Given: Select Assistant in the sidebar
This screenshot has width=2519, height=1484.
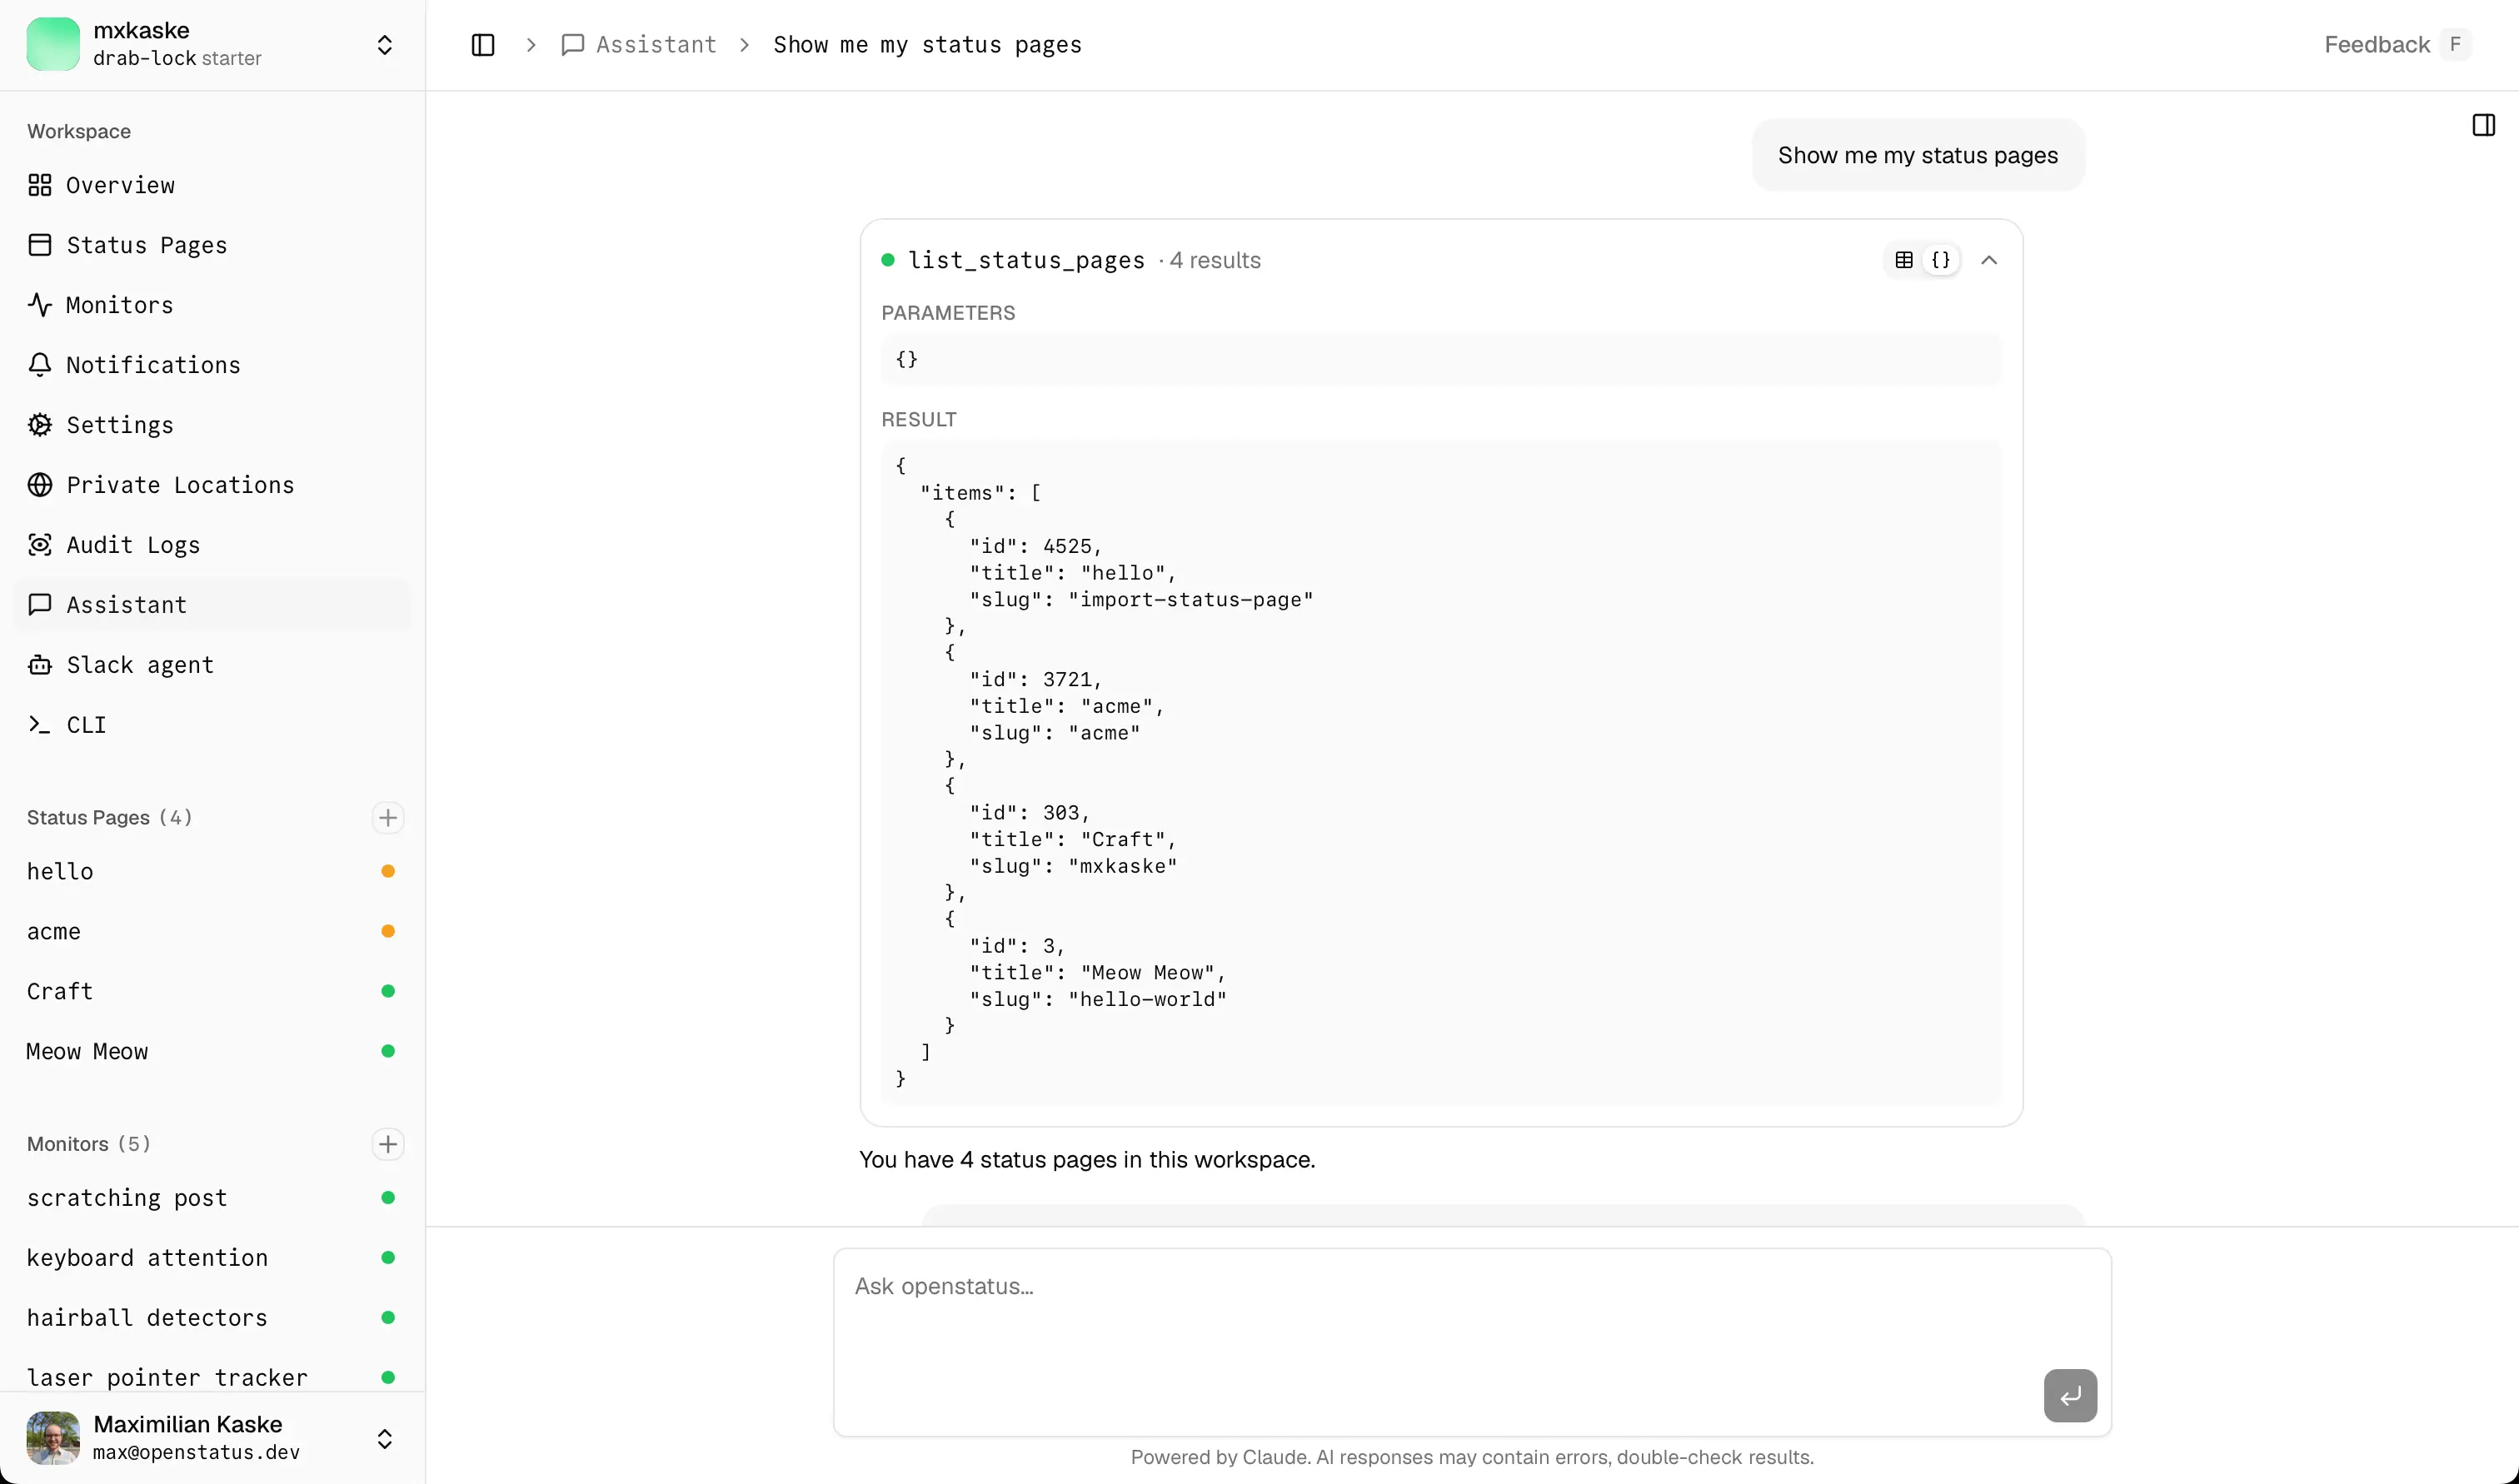Looking at the screenshot, I should pos(212,605).
